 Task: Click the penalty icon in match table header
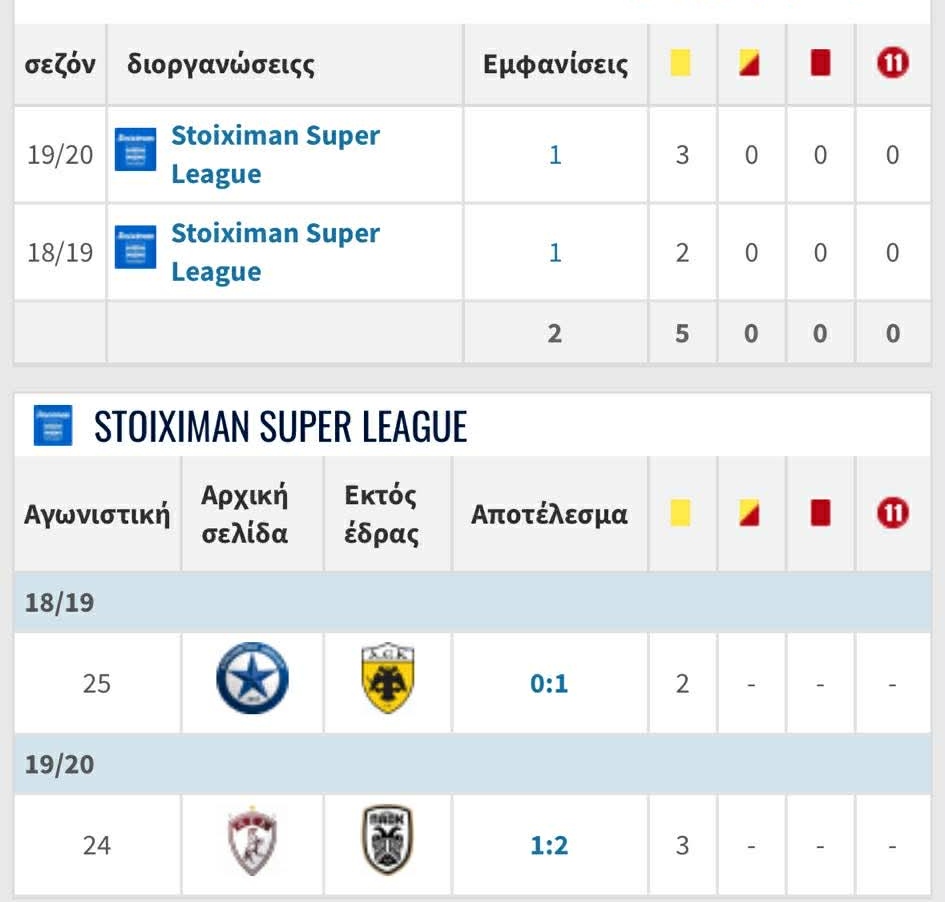pos(892,514)
